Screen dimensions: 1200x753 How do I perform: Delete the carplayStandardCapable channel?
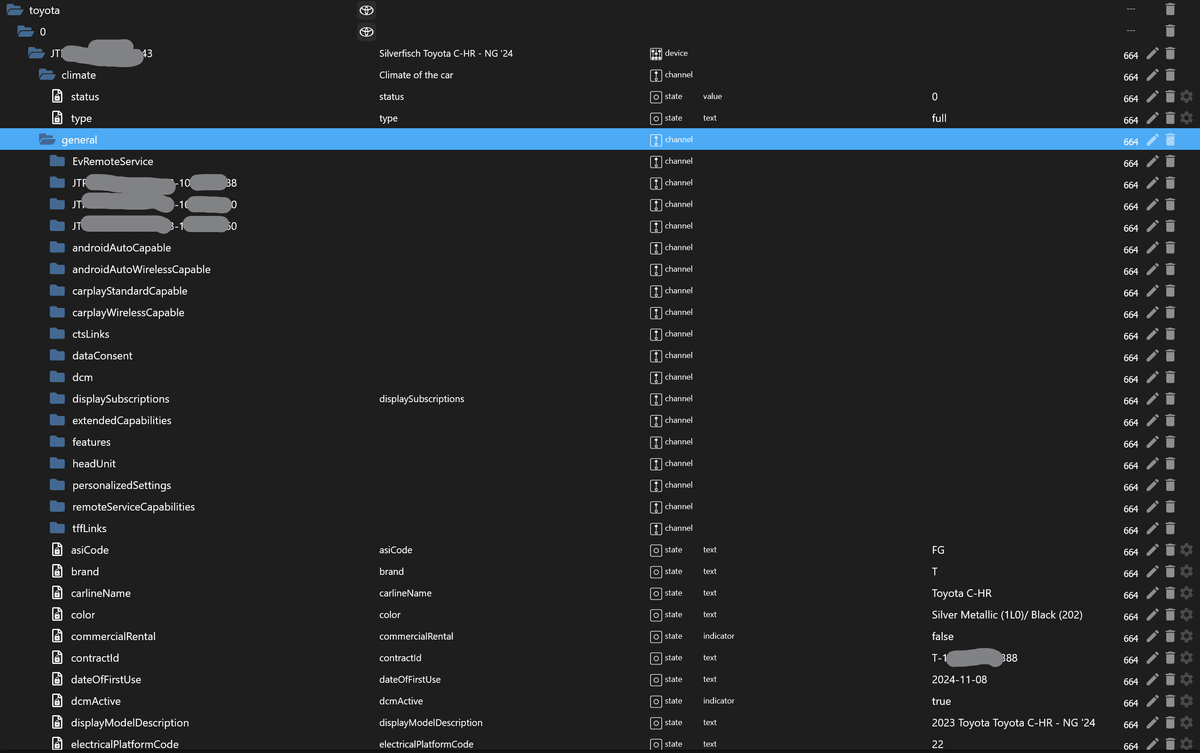click(x=1170, y=291)
